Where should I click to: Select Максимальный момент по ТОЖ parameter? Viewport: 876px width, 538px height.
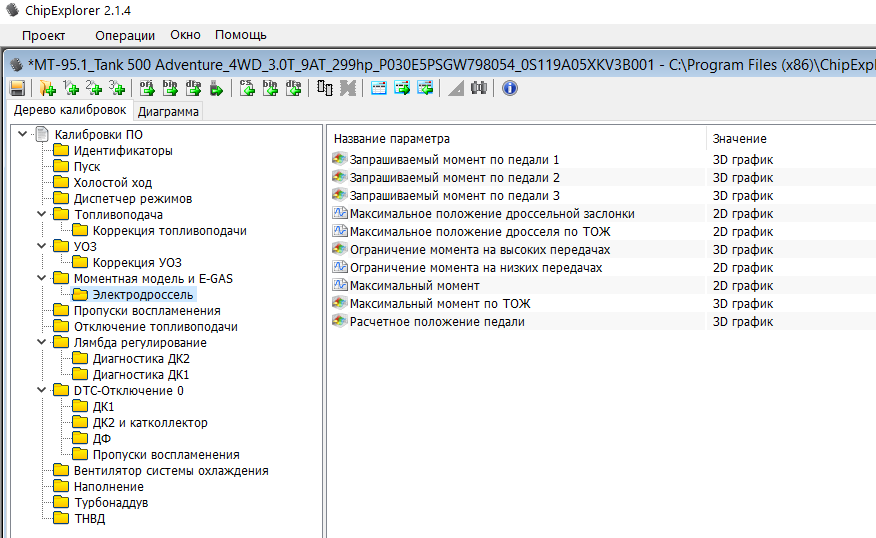(439, 304)
